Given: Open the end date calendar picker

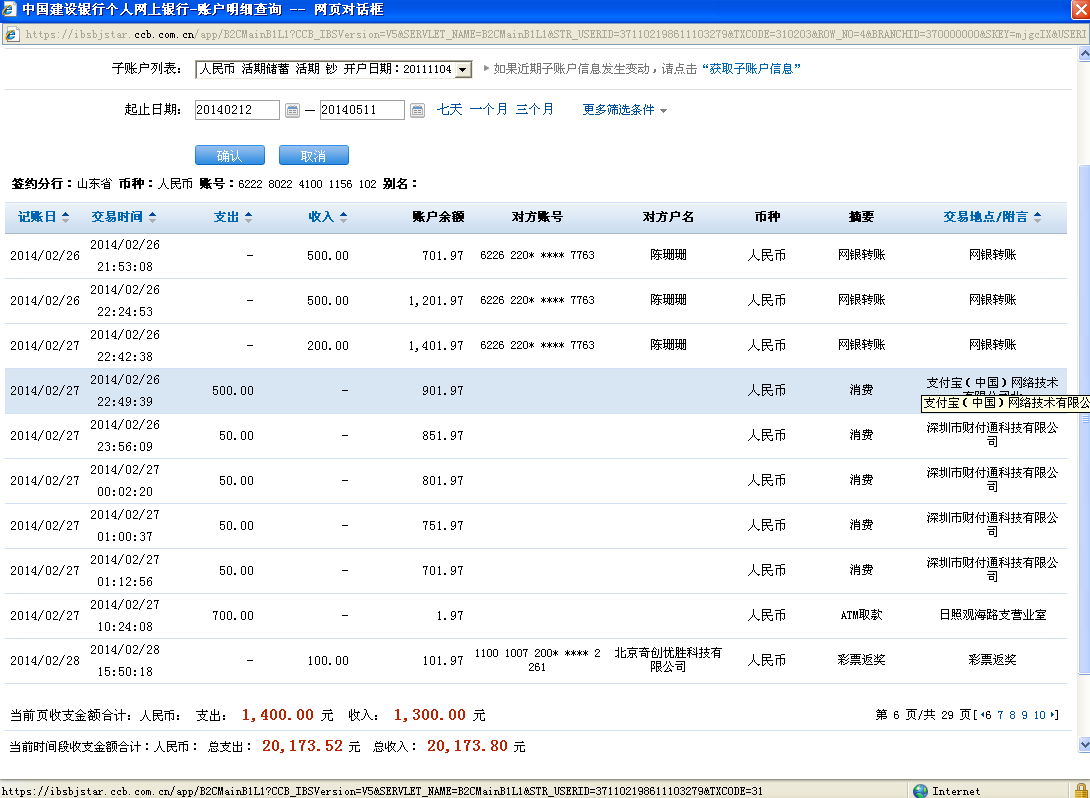Looking at the screenshot, I should pos(417,110).
